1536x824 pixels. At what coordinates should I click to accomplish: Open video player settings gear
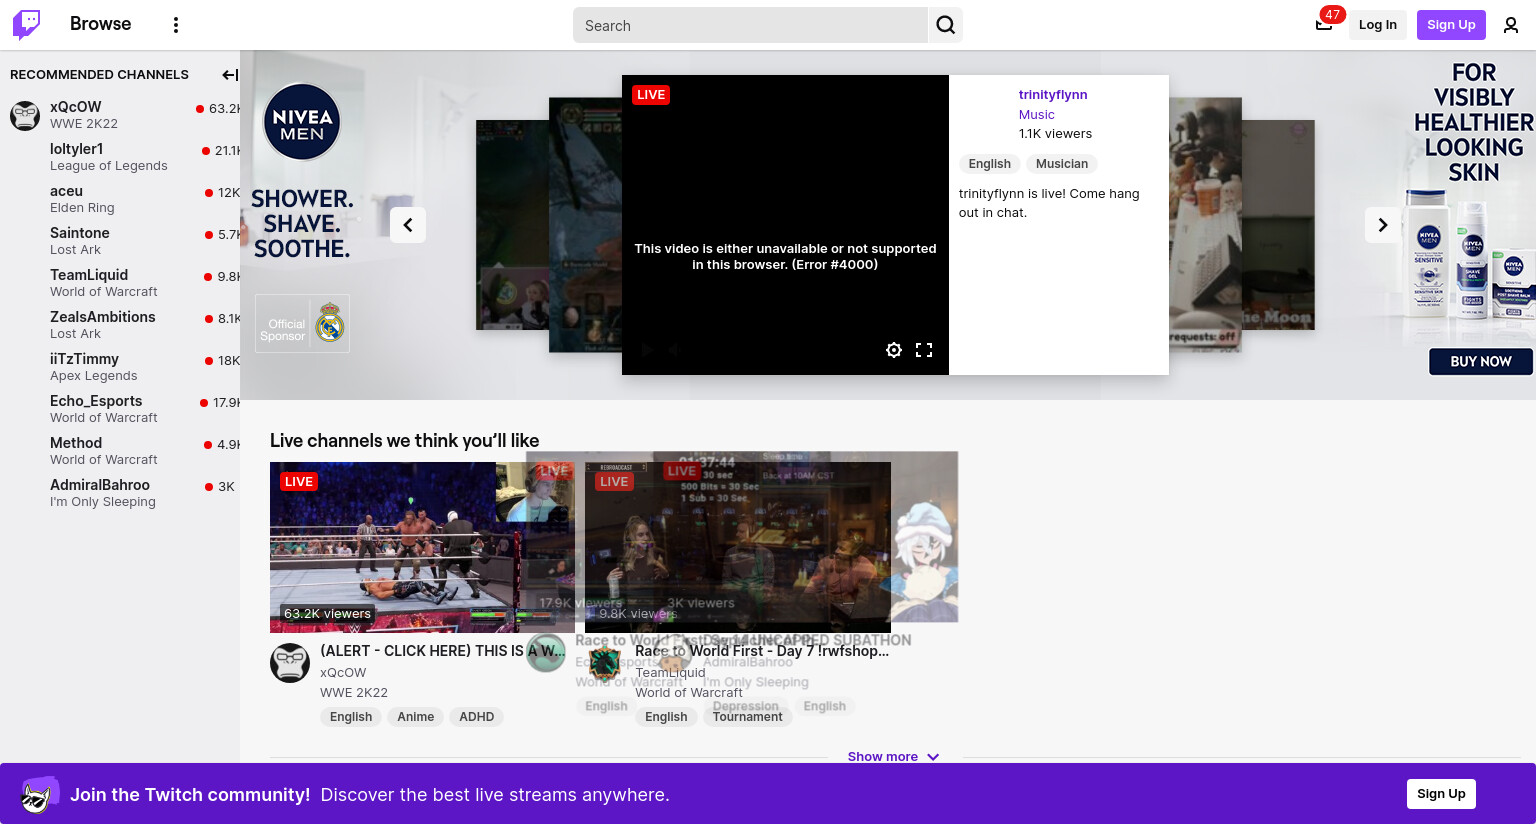click(894, 350)
